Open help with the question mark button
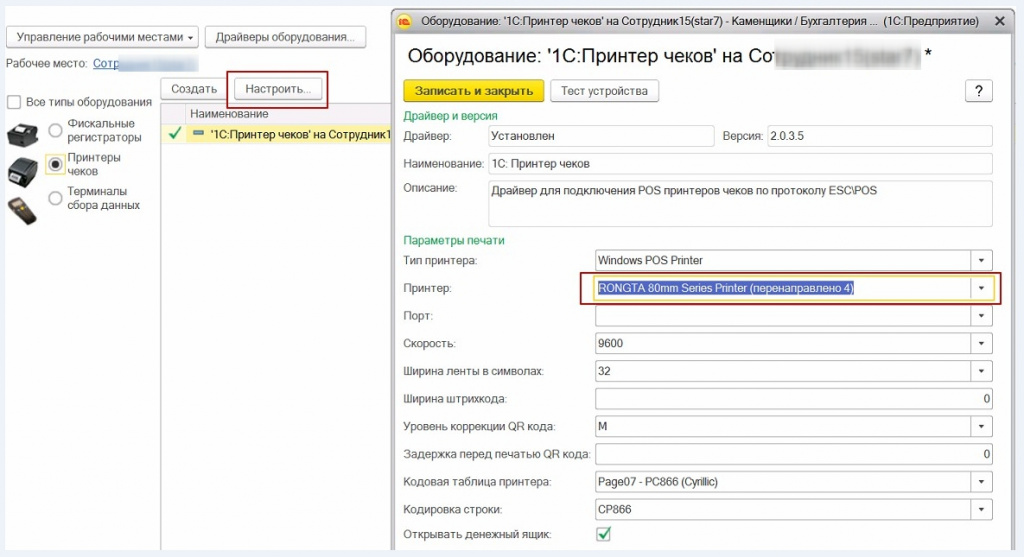The image size is (1024, 557). 978,91
